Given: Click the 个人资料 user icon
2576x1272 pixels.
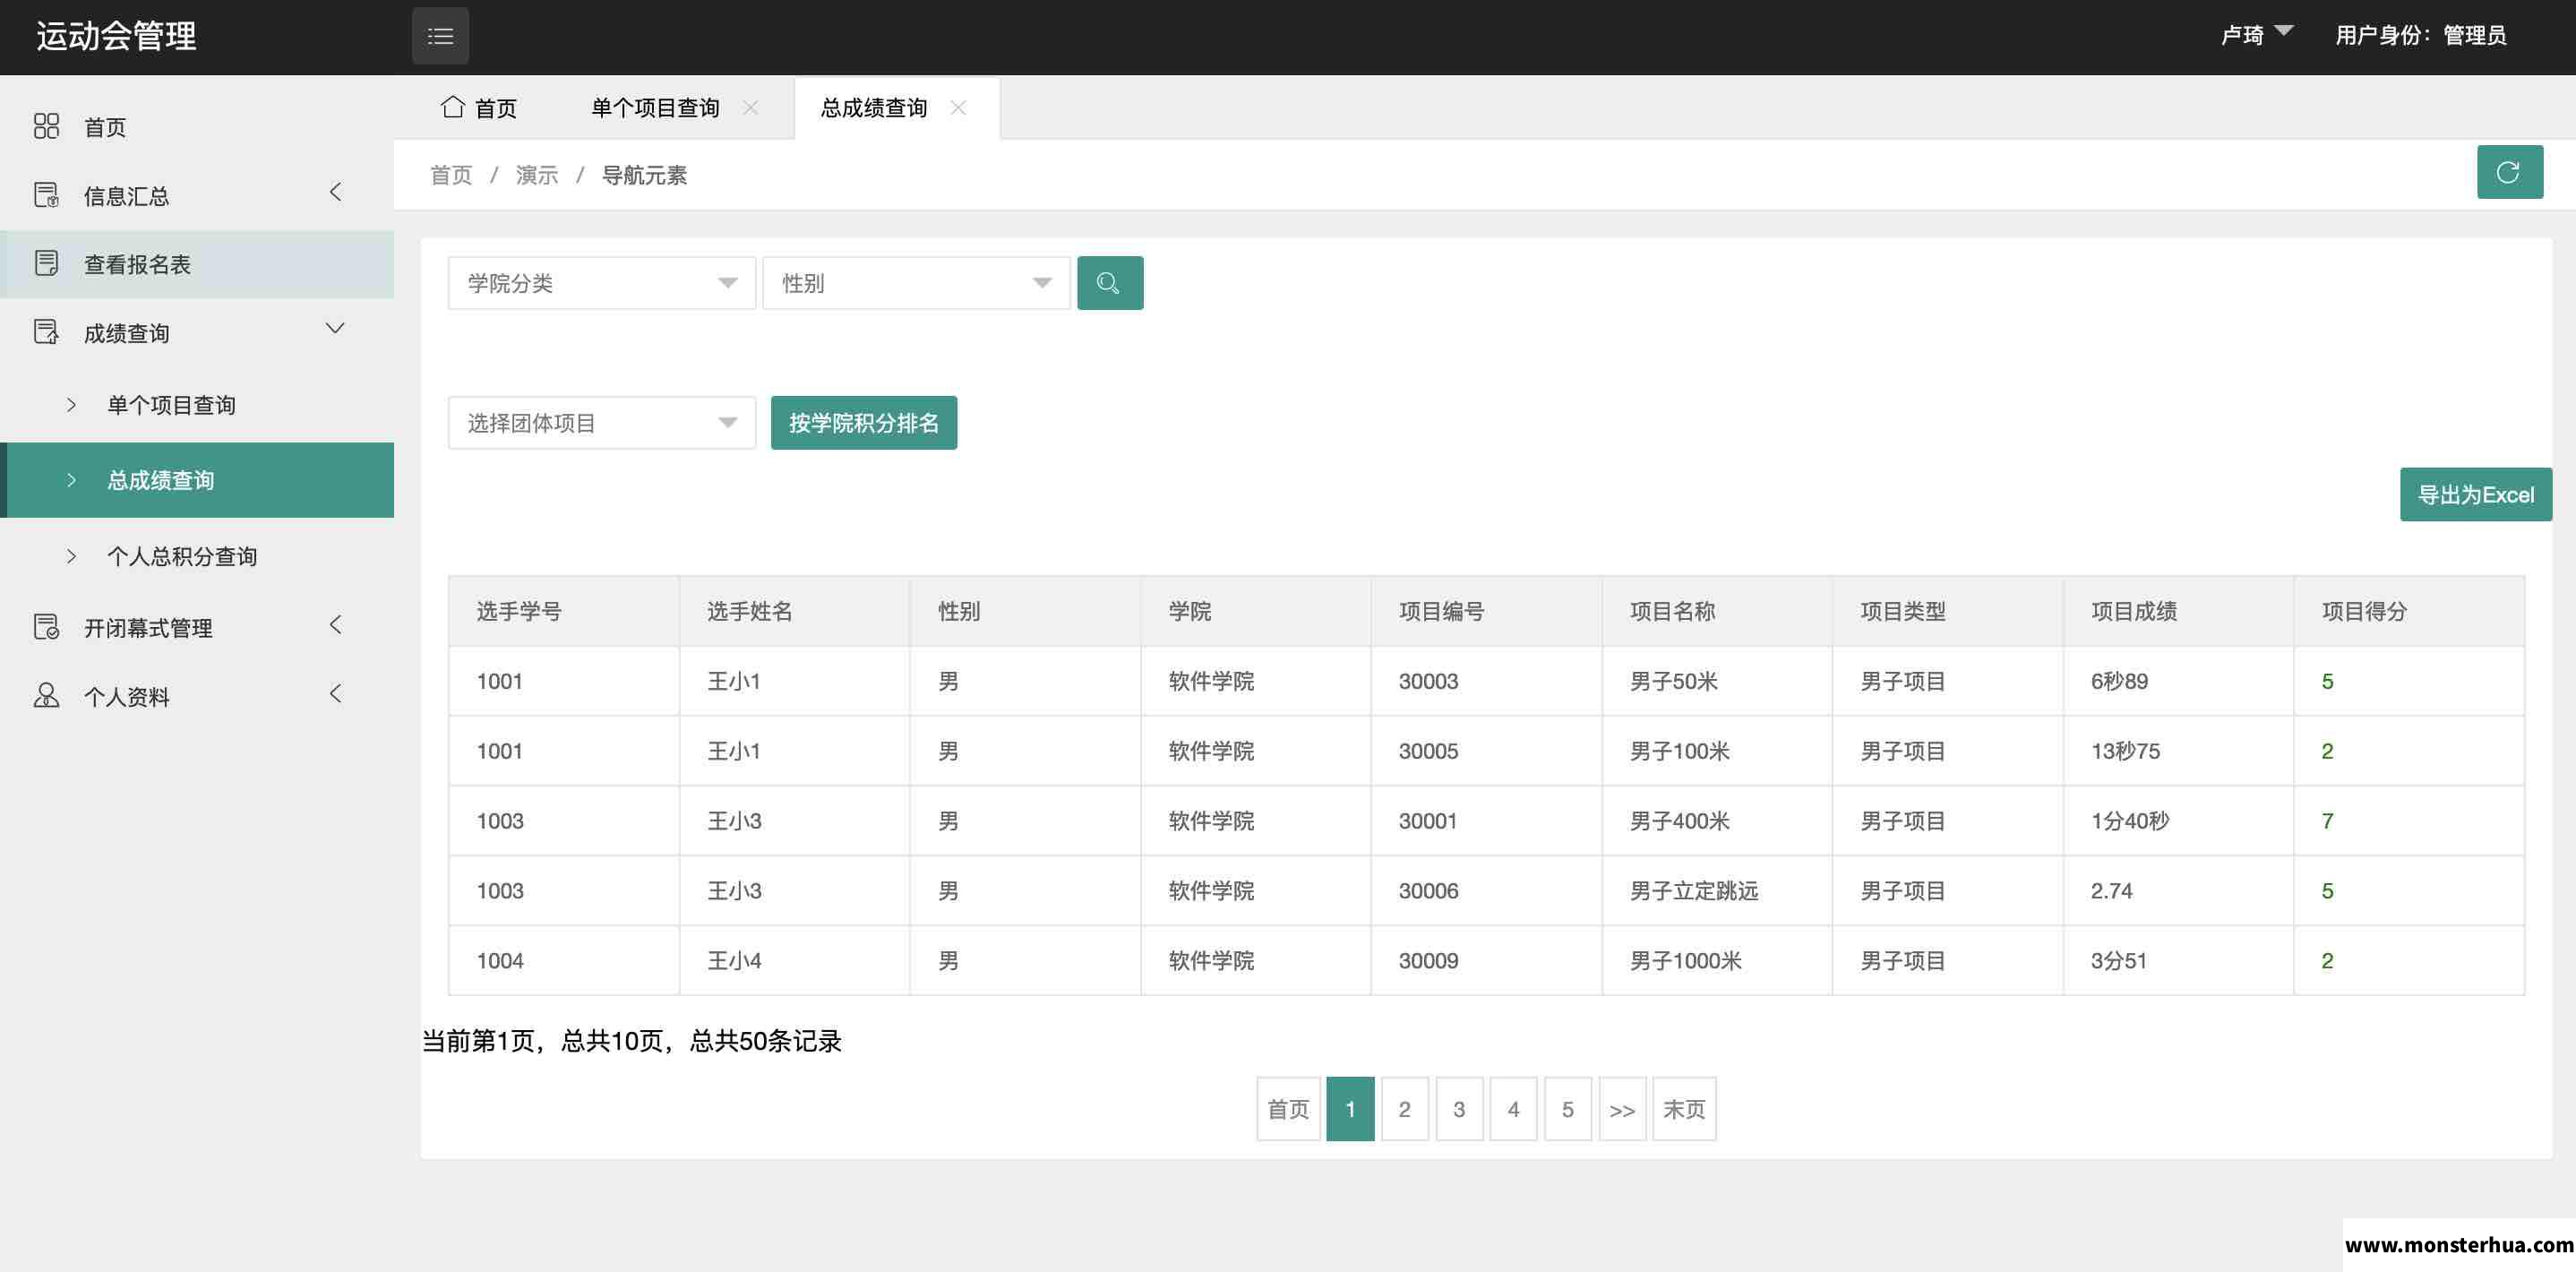Looking at the screenshot, I should click(x=47, y=695).
